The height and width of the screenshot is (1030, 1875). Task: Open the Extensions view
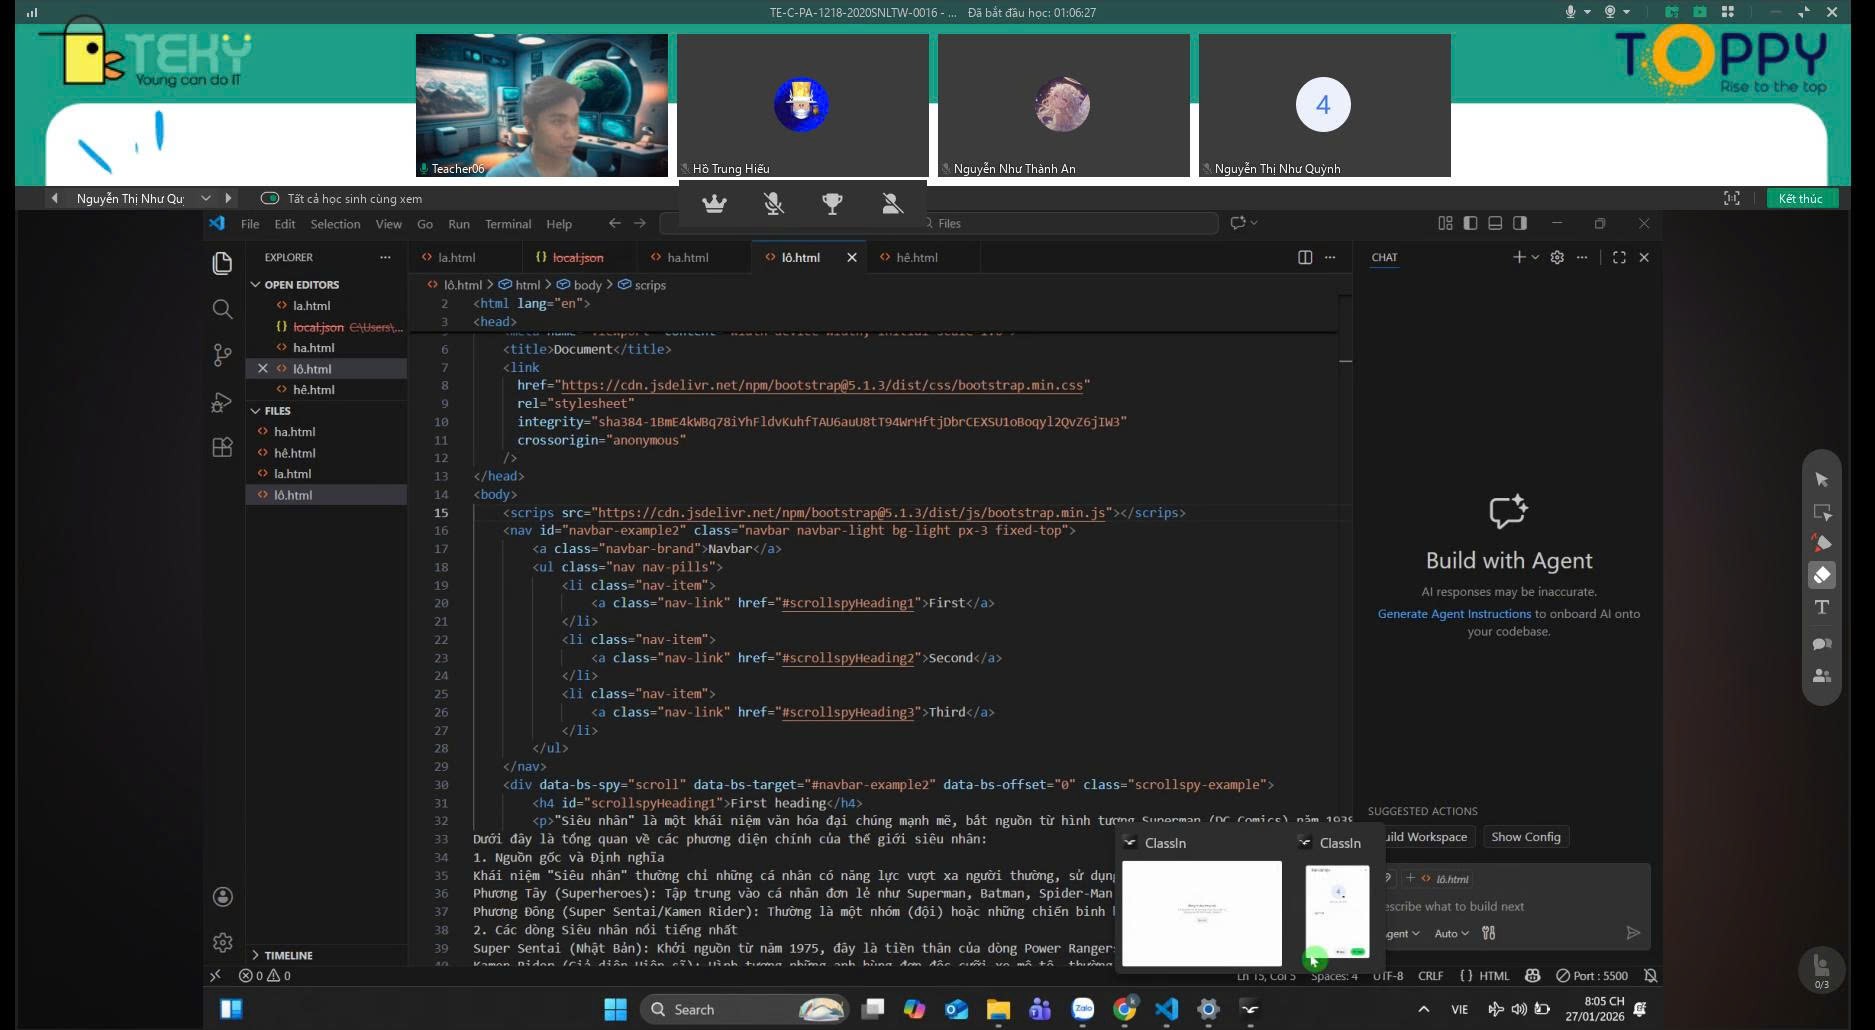222,447
